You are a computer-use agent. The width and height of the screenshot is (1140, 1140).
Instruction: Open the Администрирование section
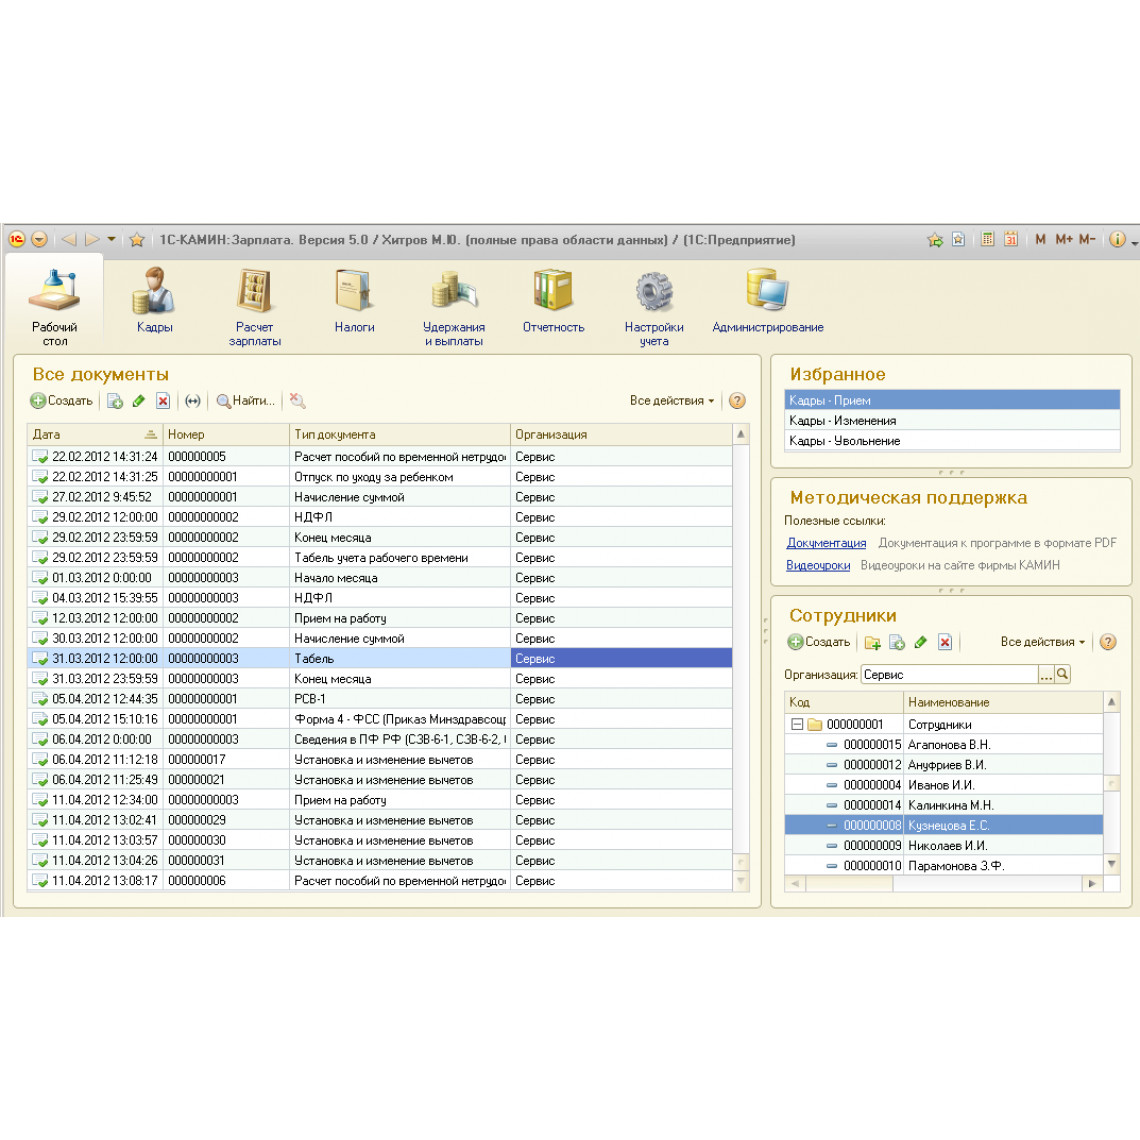coord(768,300)
